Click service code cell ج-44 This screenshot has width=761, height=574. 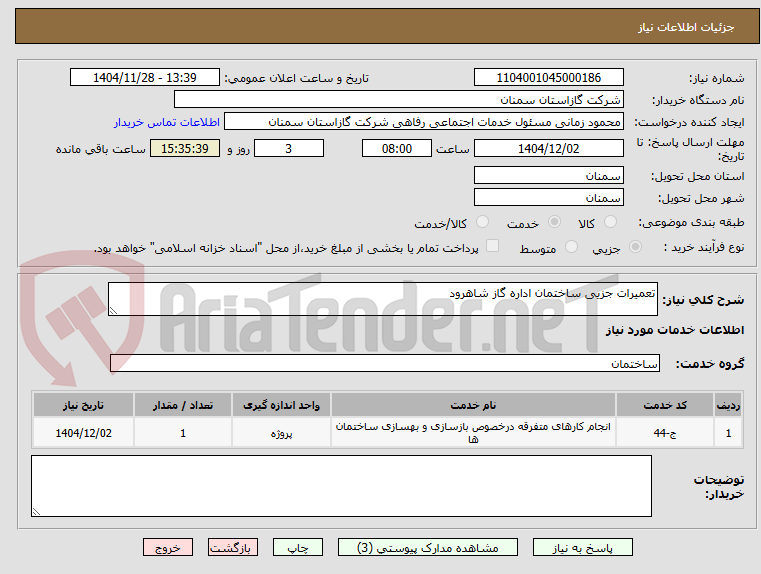coord(665,433)
